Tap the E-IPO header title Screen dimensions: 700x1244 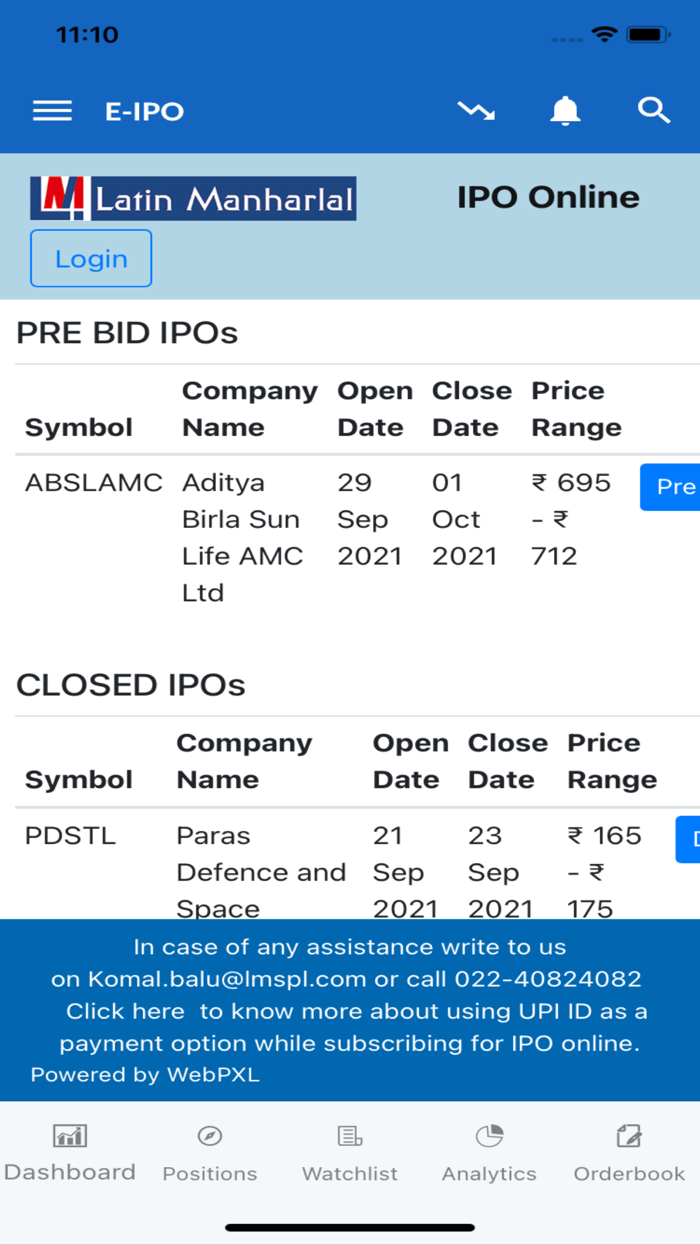click(x=145, y=111)
